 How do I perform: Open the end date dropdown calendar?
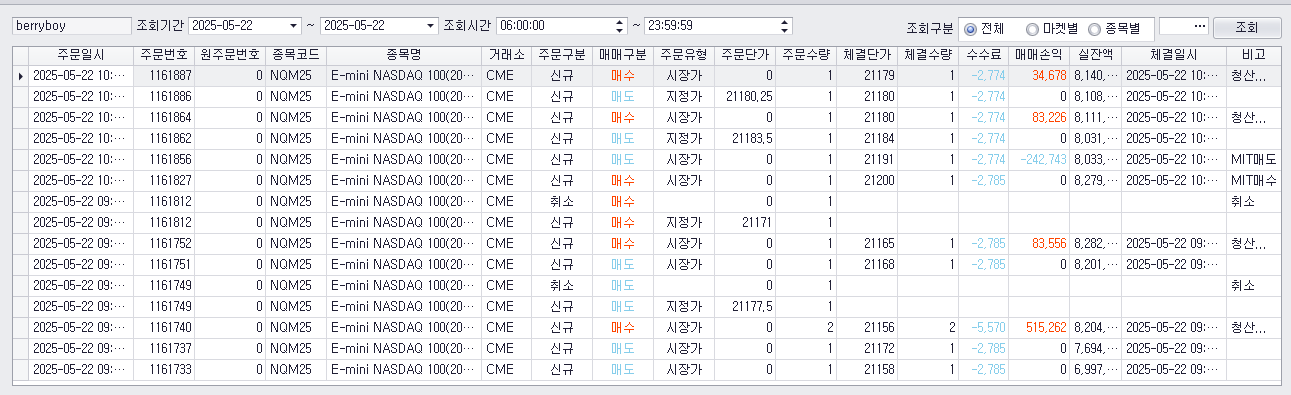click(430, 25)
